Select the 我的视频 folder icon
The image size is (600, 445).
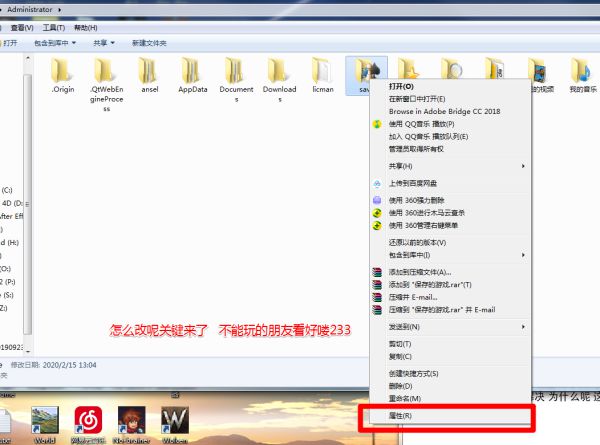(538, 70)
